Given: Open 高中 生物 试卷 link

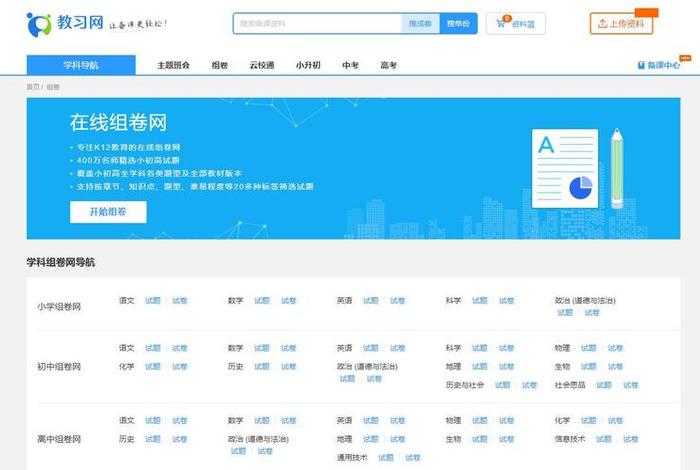Looking at the screenshot, I should pyautogui.click(x=506, y=439).
